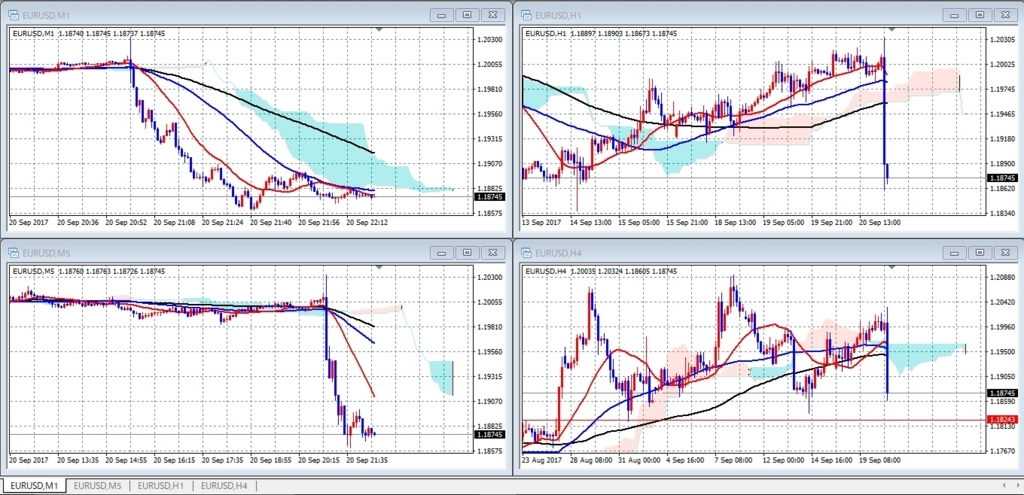1024x495 pixels.
Task: Switch to the EURUSD,M1 bottom tab
Action: [34, 485]
